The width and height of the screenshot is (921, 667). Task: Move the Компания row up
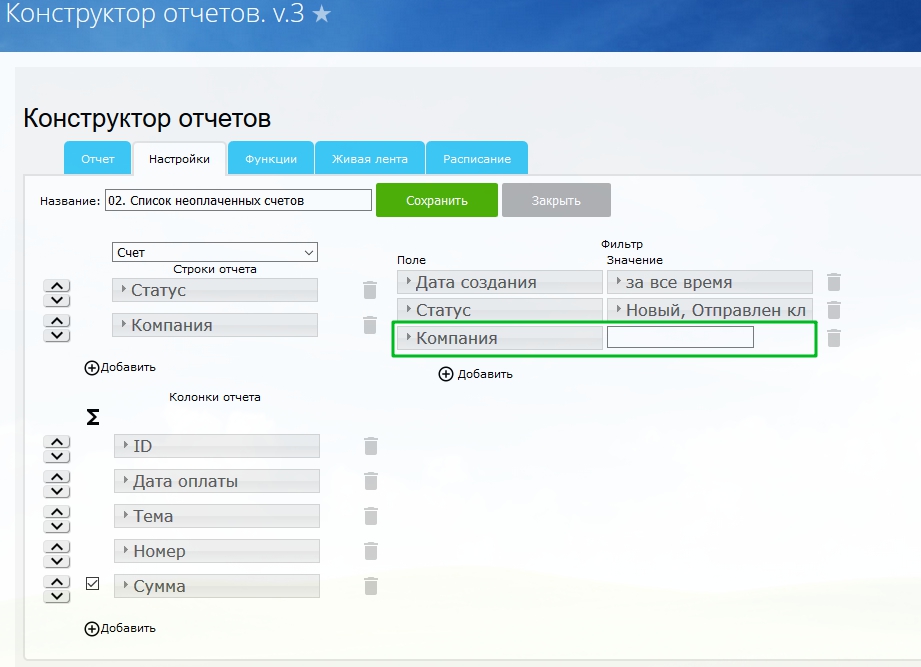coord(58,320)
